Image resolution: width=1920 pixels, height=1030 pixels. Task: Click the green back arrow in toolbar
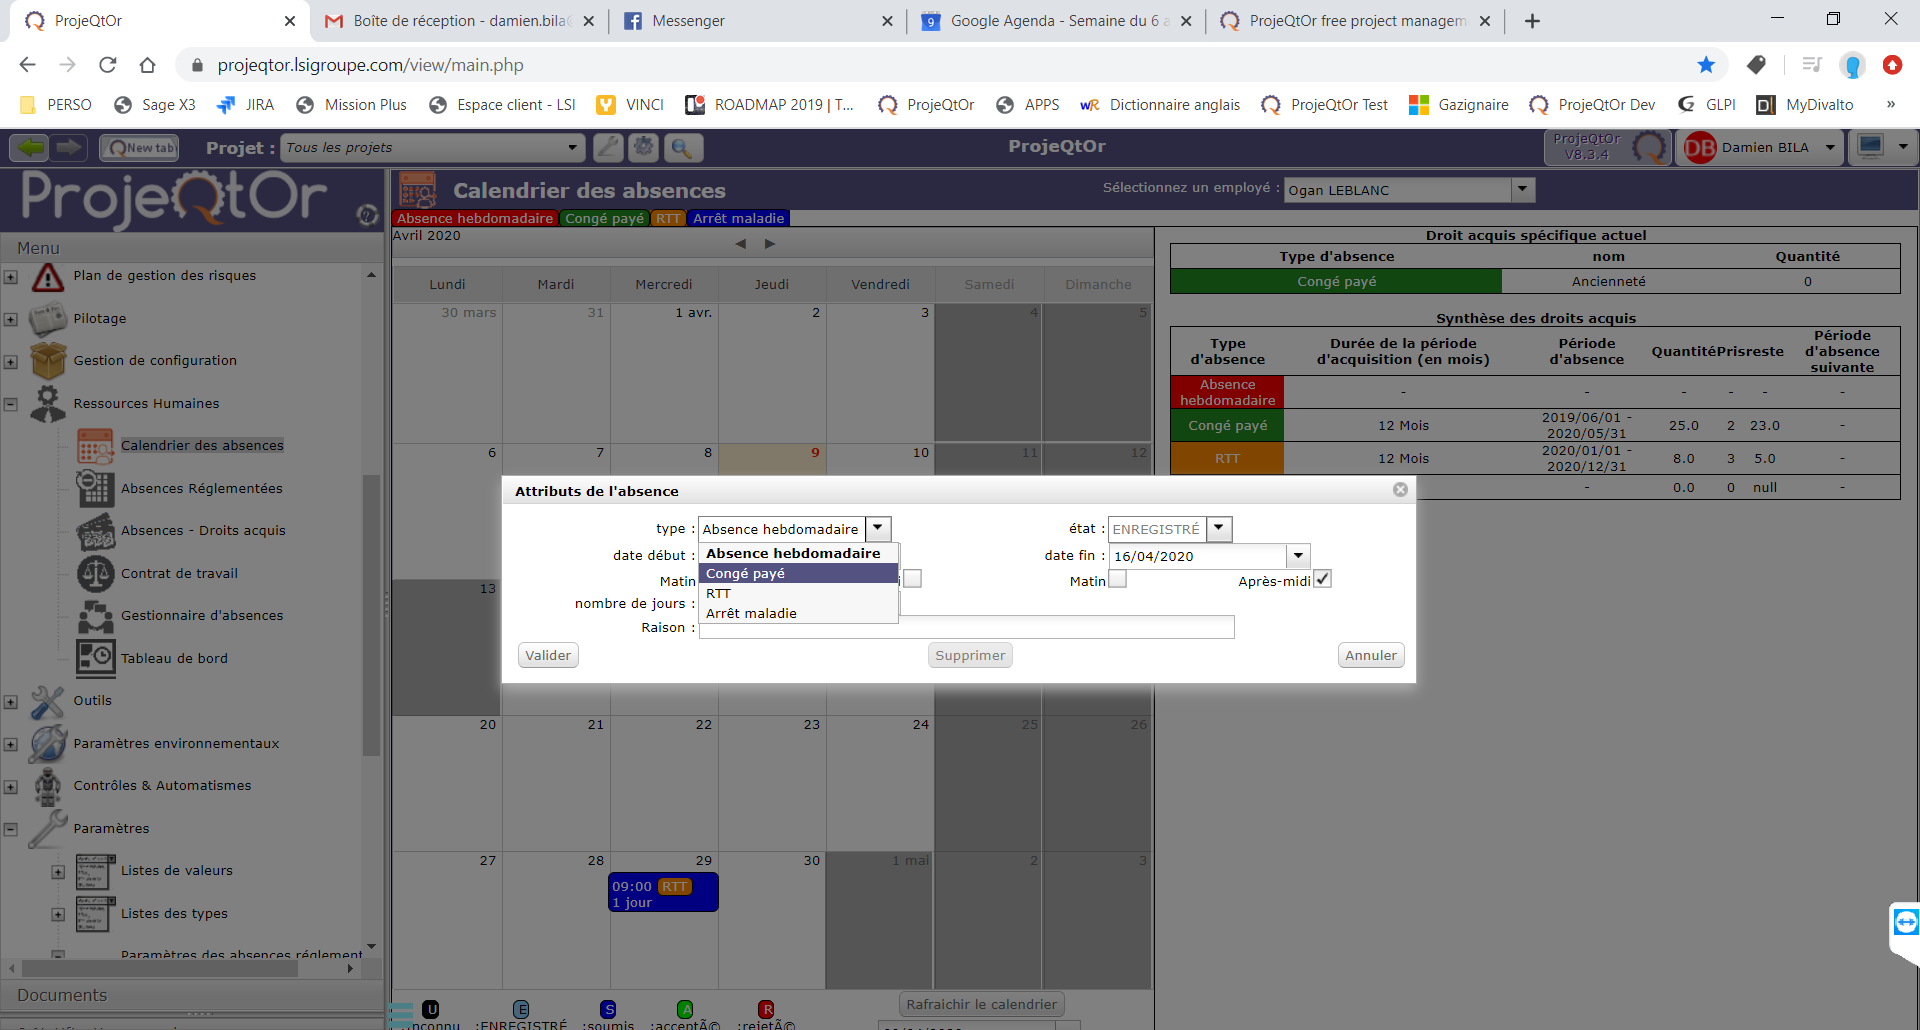(30, 148)
